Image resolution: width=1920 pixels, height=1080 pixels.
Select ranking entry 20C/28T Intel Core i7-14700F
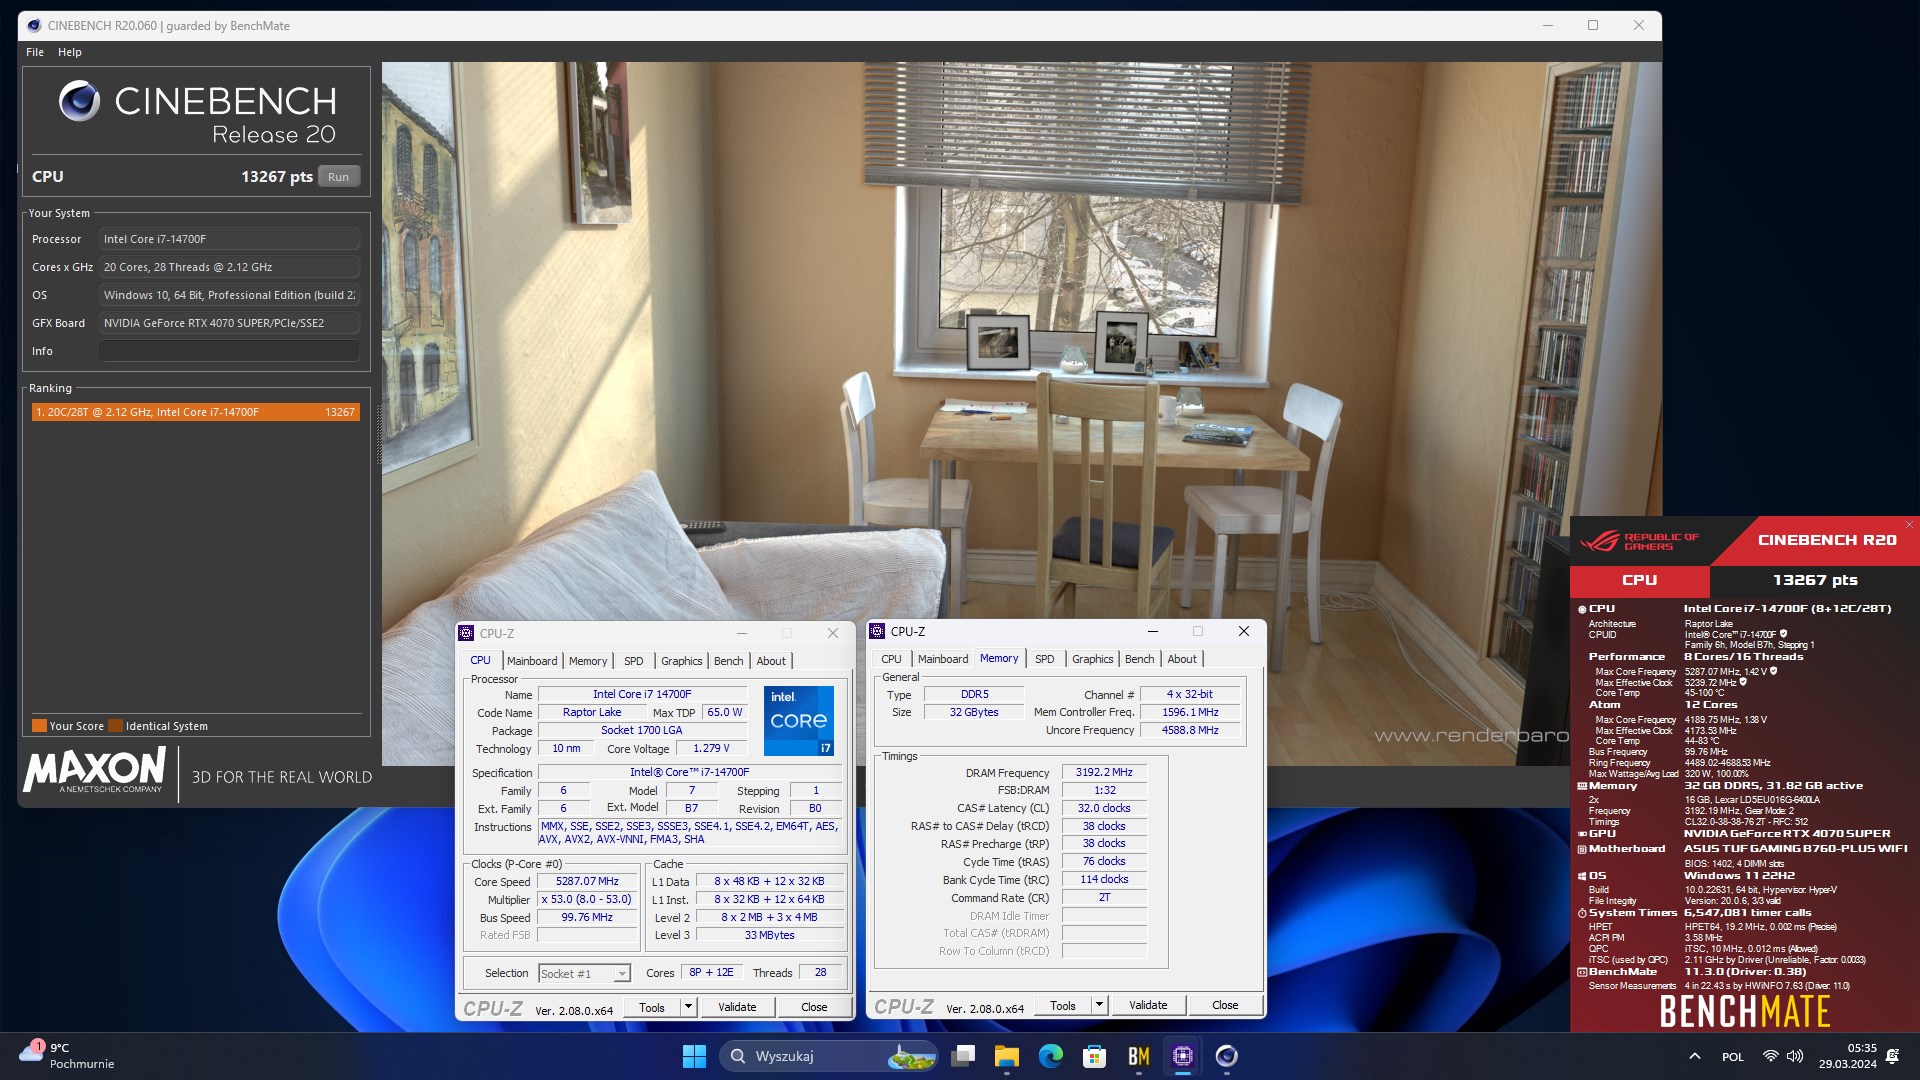195,412
